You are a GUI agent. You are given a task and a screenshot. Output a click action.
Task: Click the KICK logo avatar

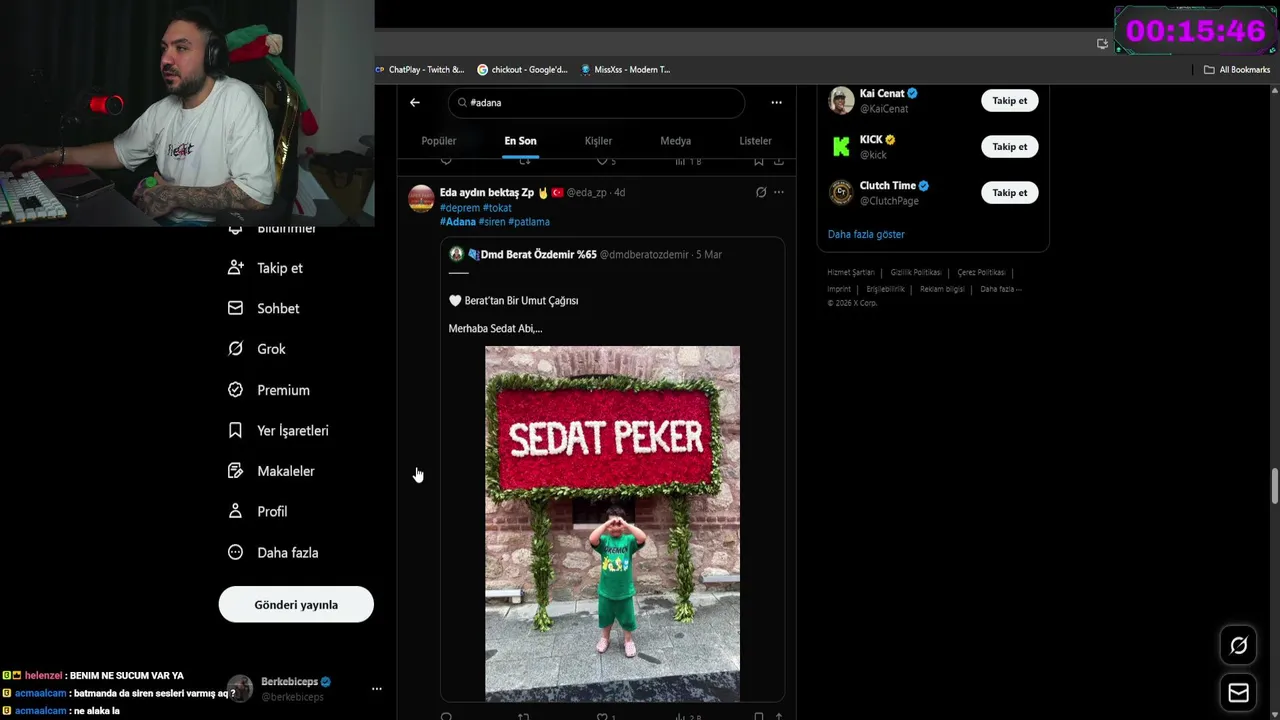click(x=841, y=146)
